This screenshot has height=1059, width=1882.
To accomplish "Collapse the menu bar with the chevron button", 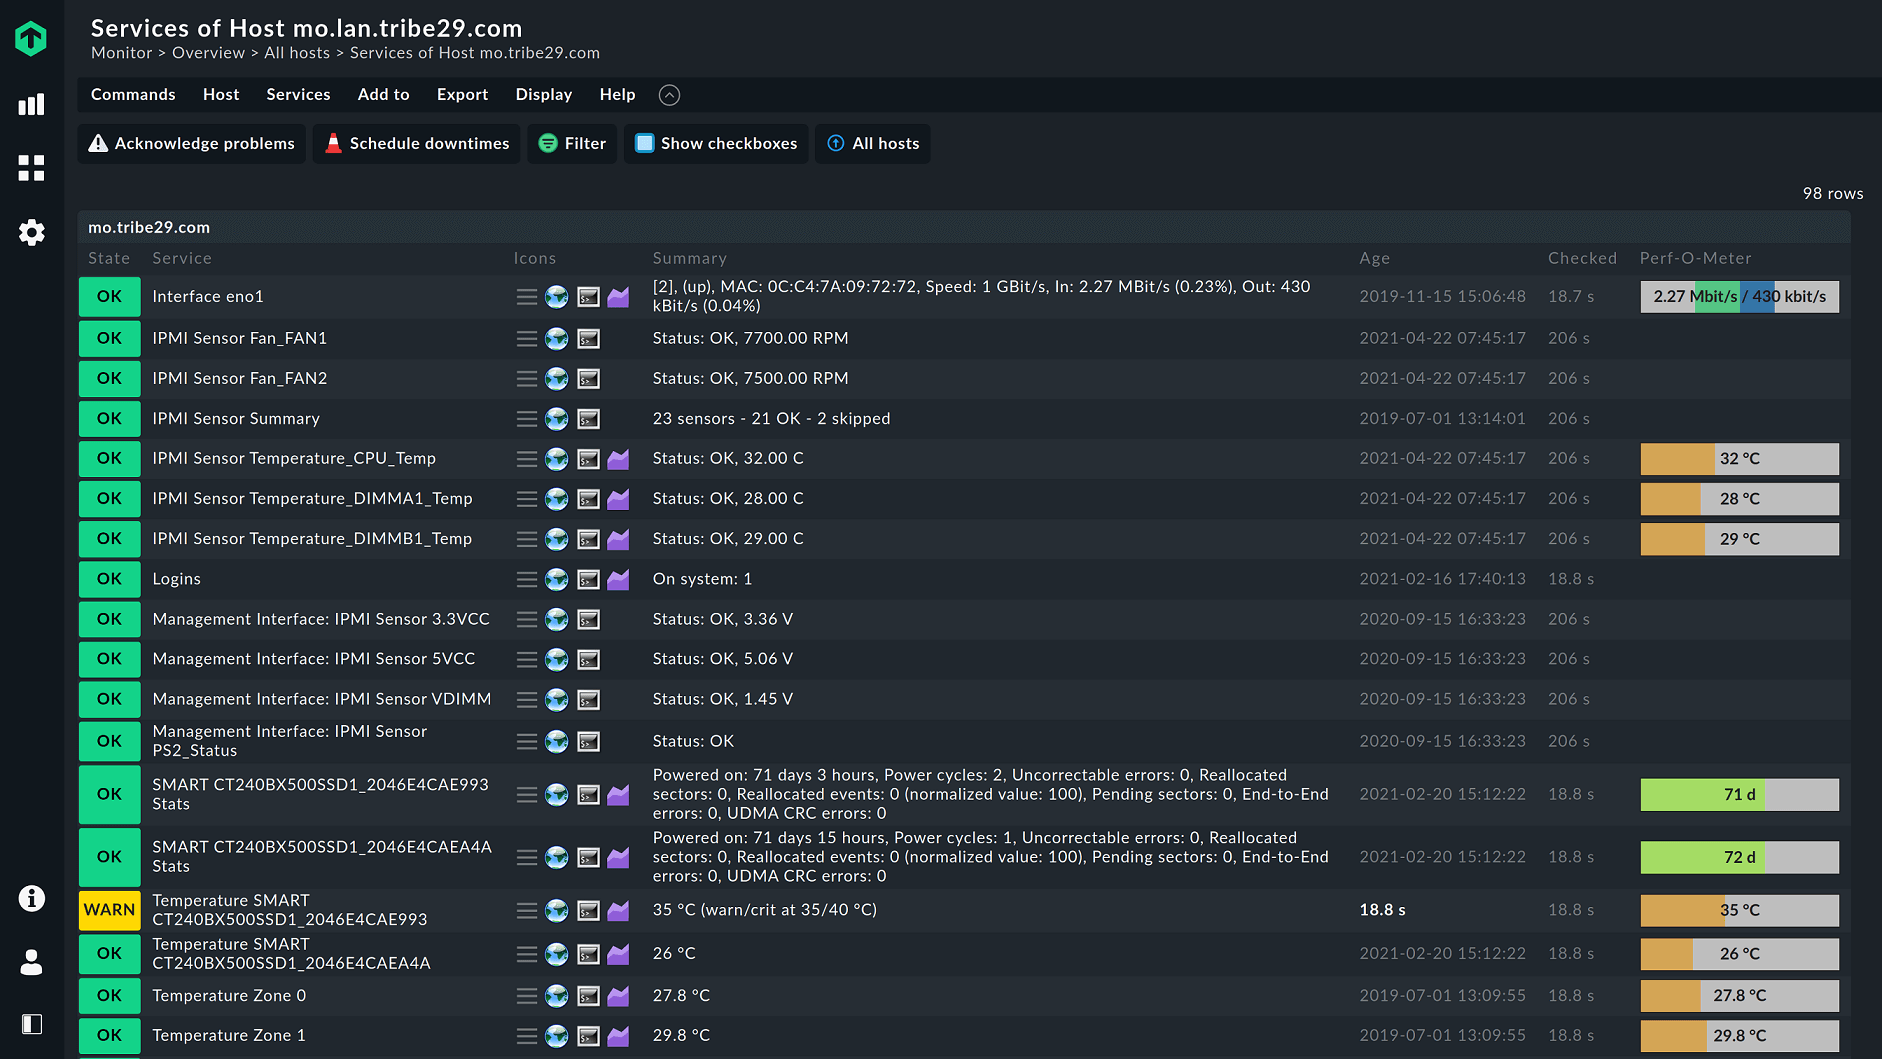I will point(670,95).
